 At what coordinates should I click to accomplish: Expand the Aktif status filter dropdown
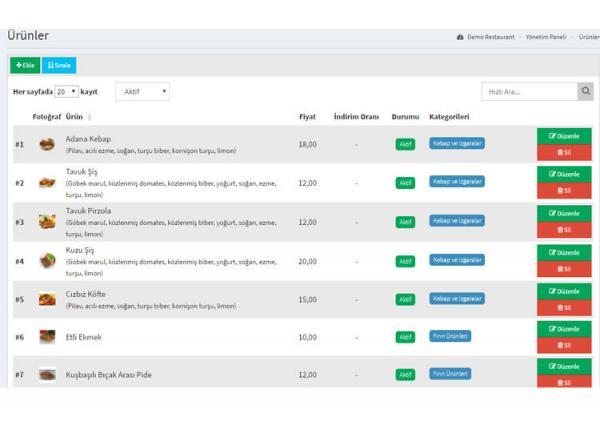click(143, 92)
